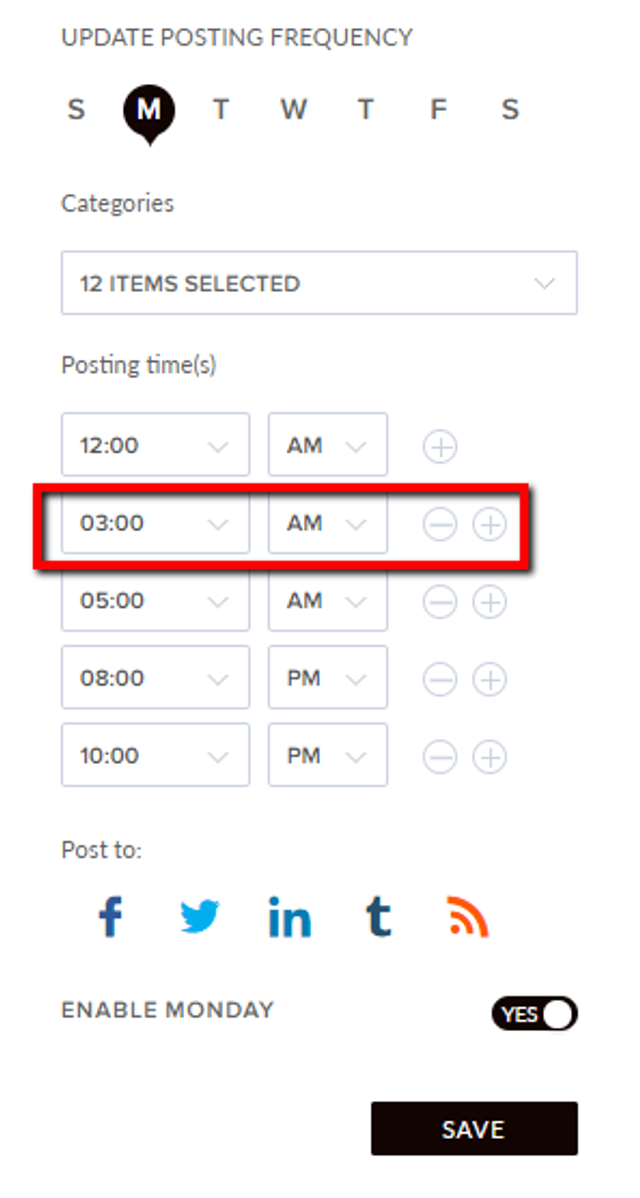Remove the 08:00 PM posting time
Screen dimensions: 640x1198
tap(440, 679)
